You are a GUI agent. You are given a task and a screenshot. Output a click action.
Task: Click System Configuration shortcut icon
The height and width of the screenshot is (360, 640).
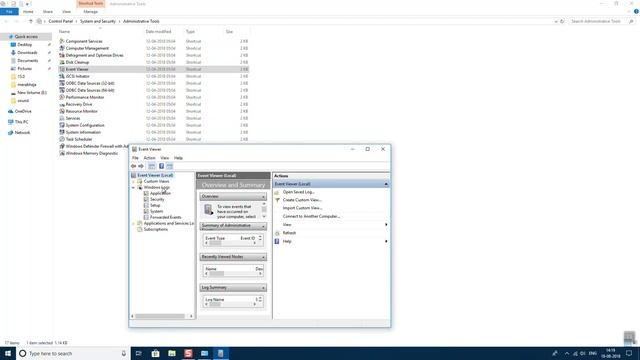(62, 125)
